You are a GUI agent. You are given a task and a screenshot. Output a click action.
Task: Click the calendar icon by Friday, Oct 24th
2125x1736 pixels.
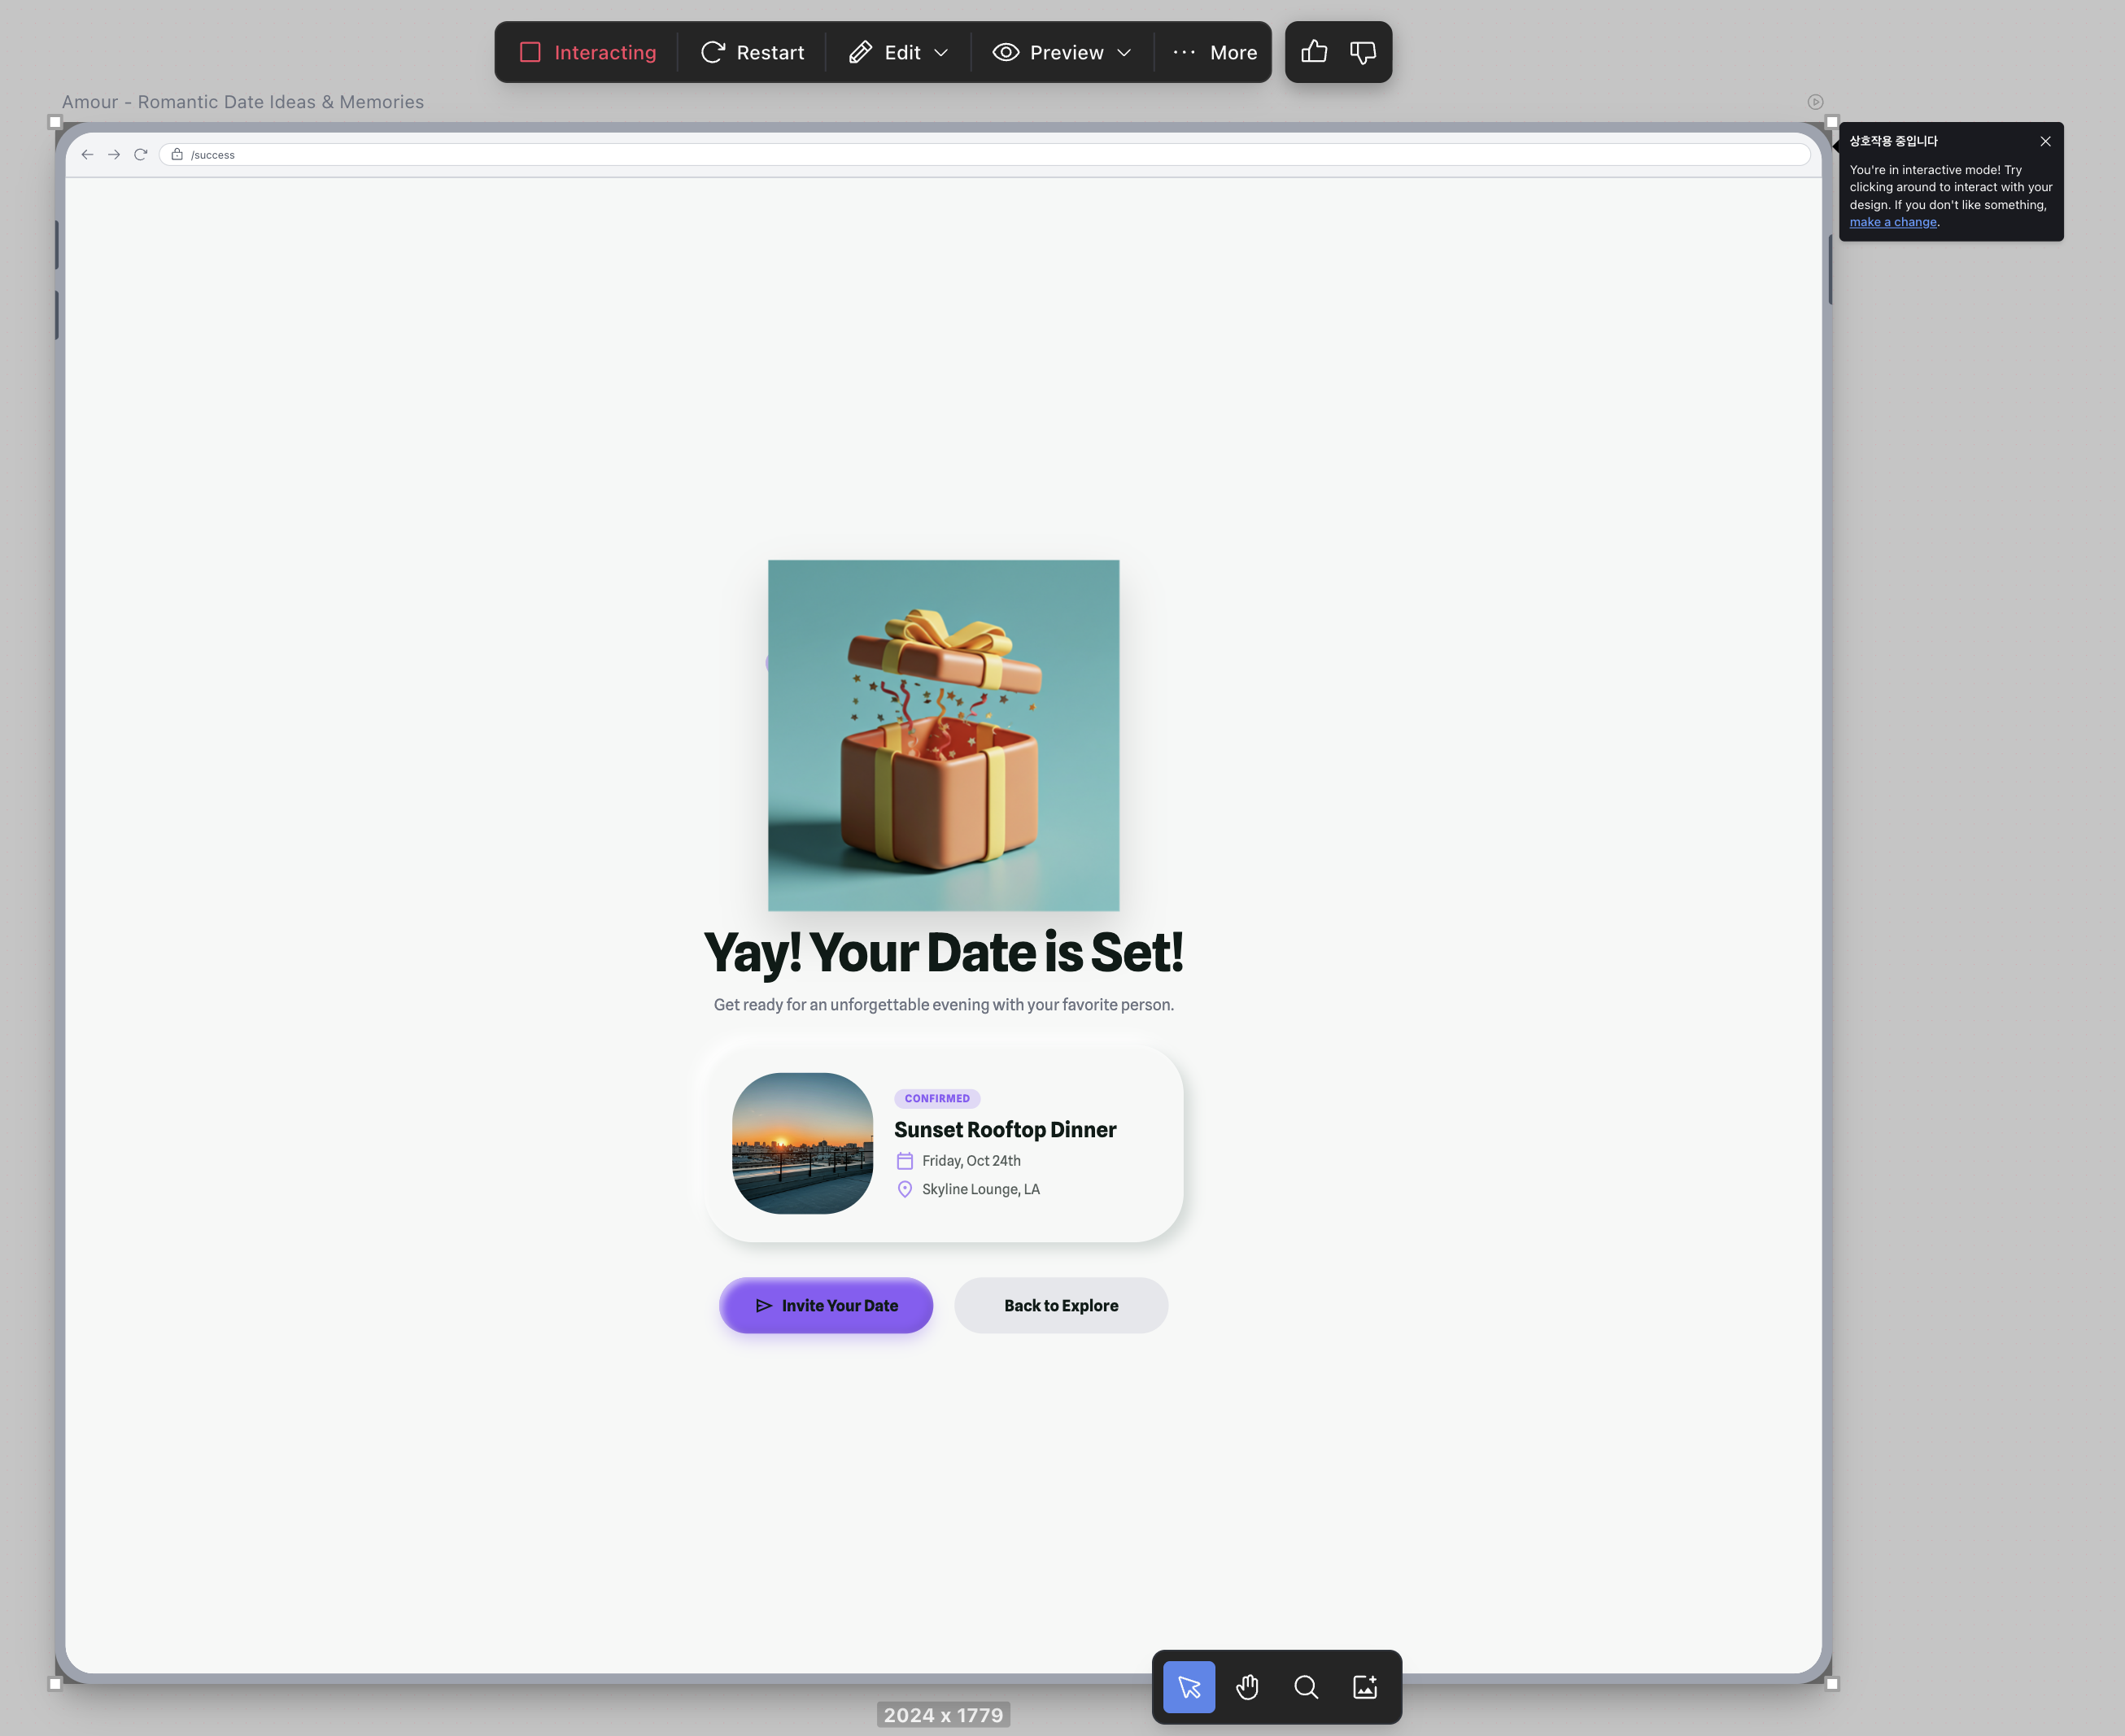coord(904,1161)
